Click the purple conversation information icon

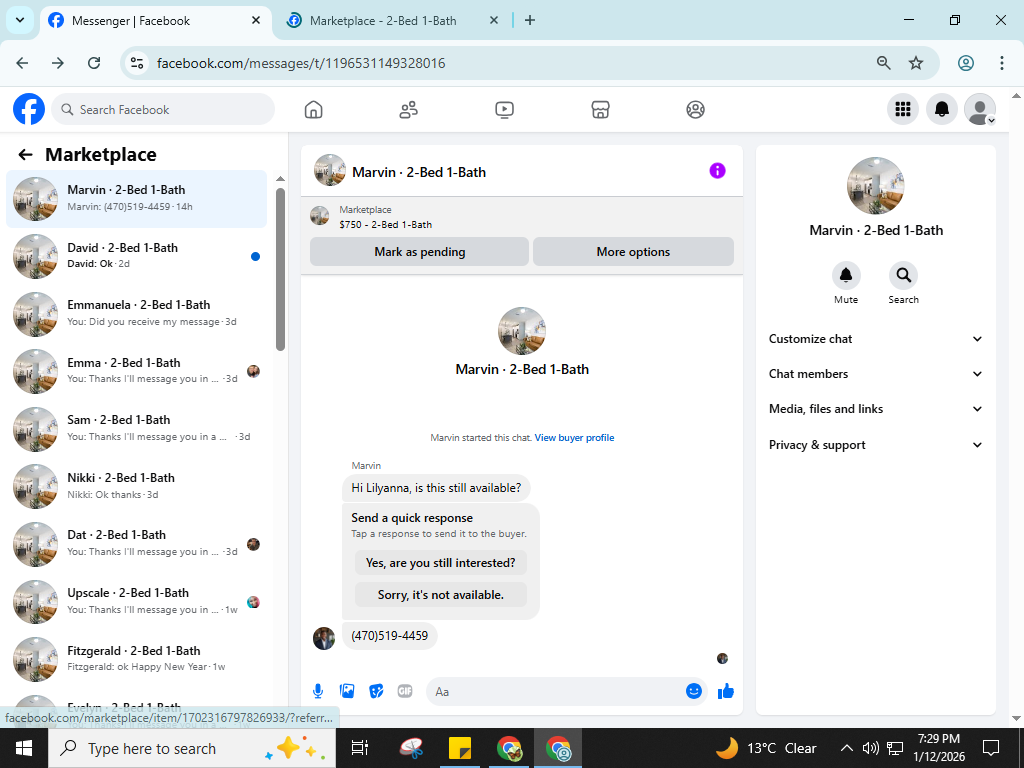(717, 171)
